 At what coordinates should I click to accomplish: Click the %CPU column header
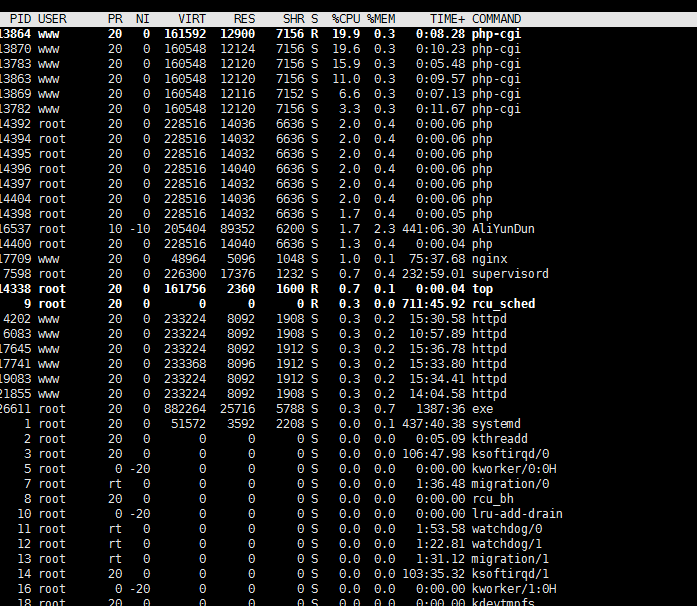pyautogui.click(x=346, y=19)
